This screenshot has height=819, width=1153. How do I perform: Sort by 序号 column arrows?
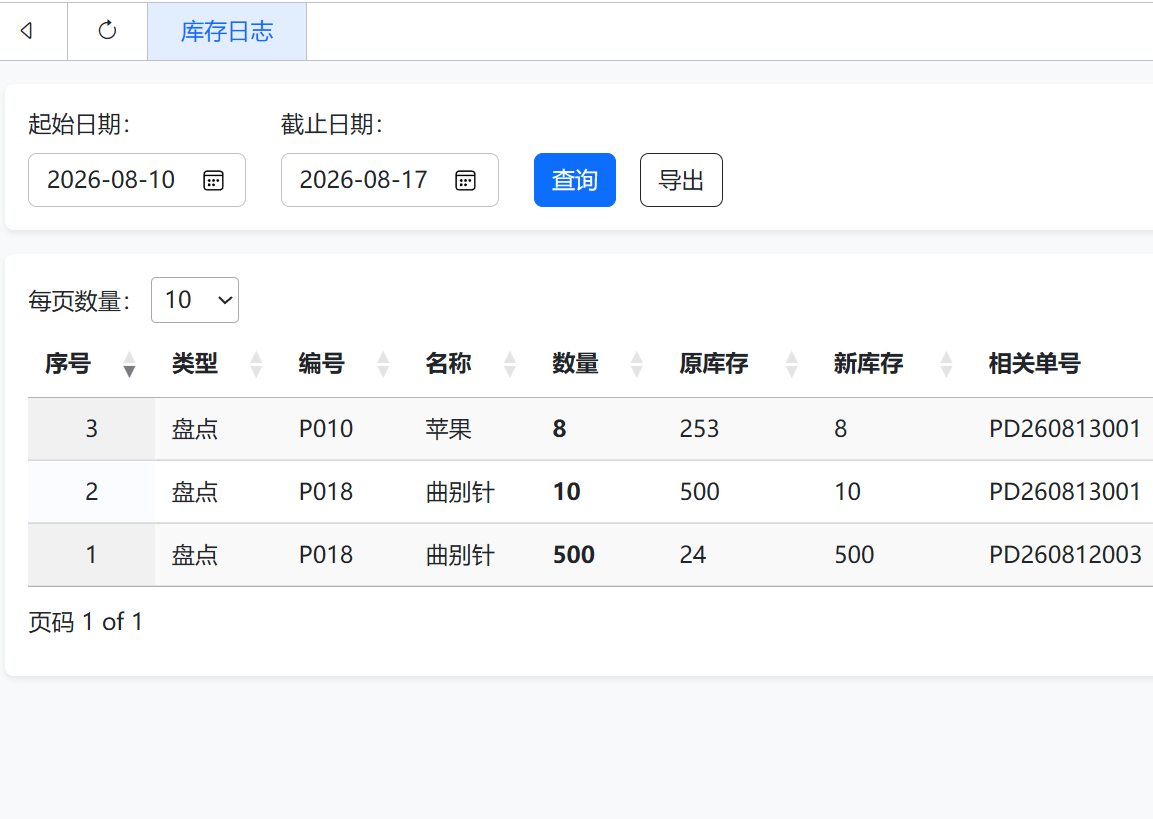click(x=129, y=364)
